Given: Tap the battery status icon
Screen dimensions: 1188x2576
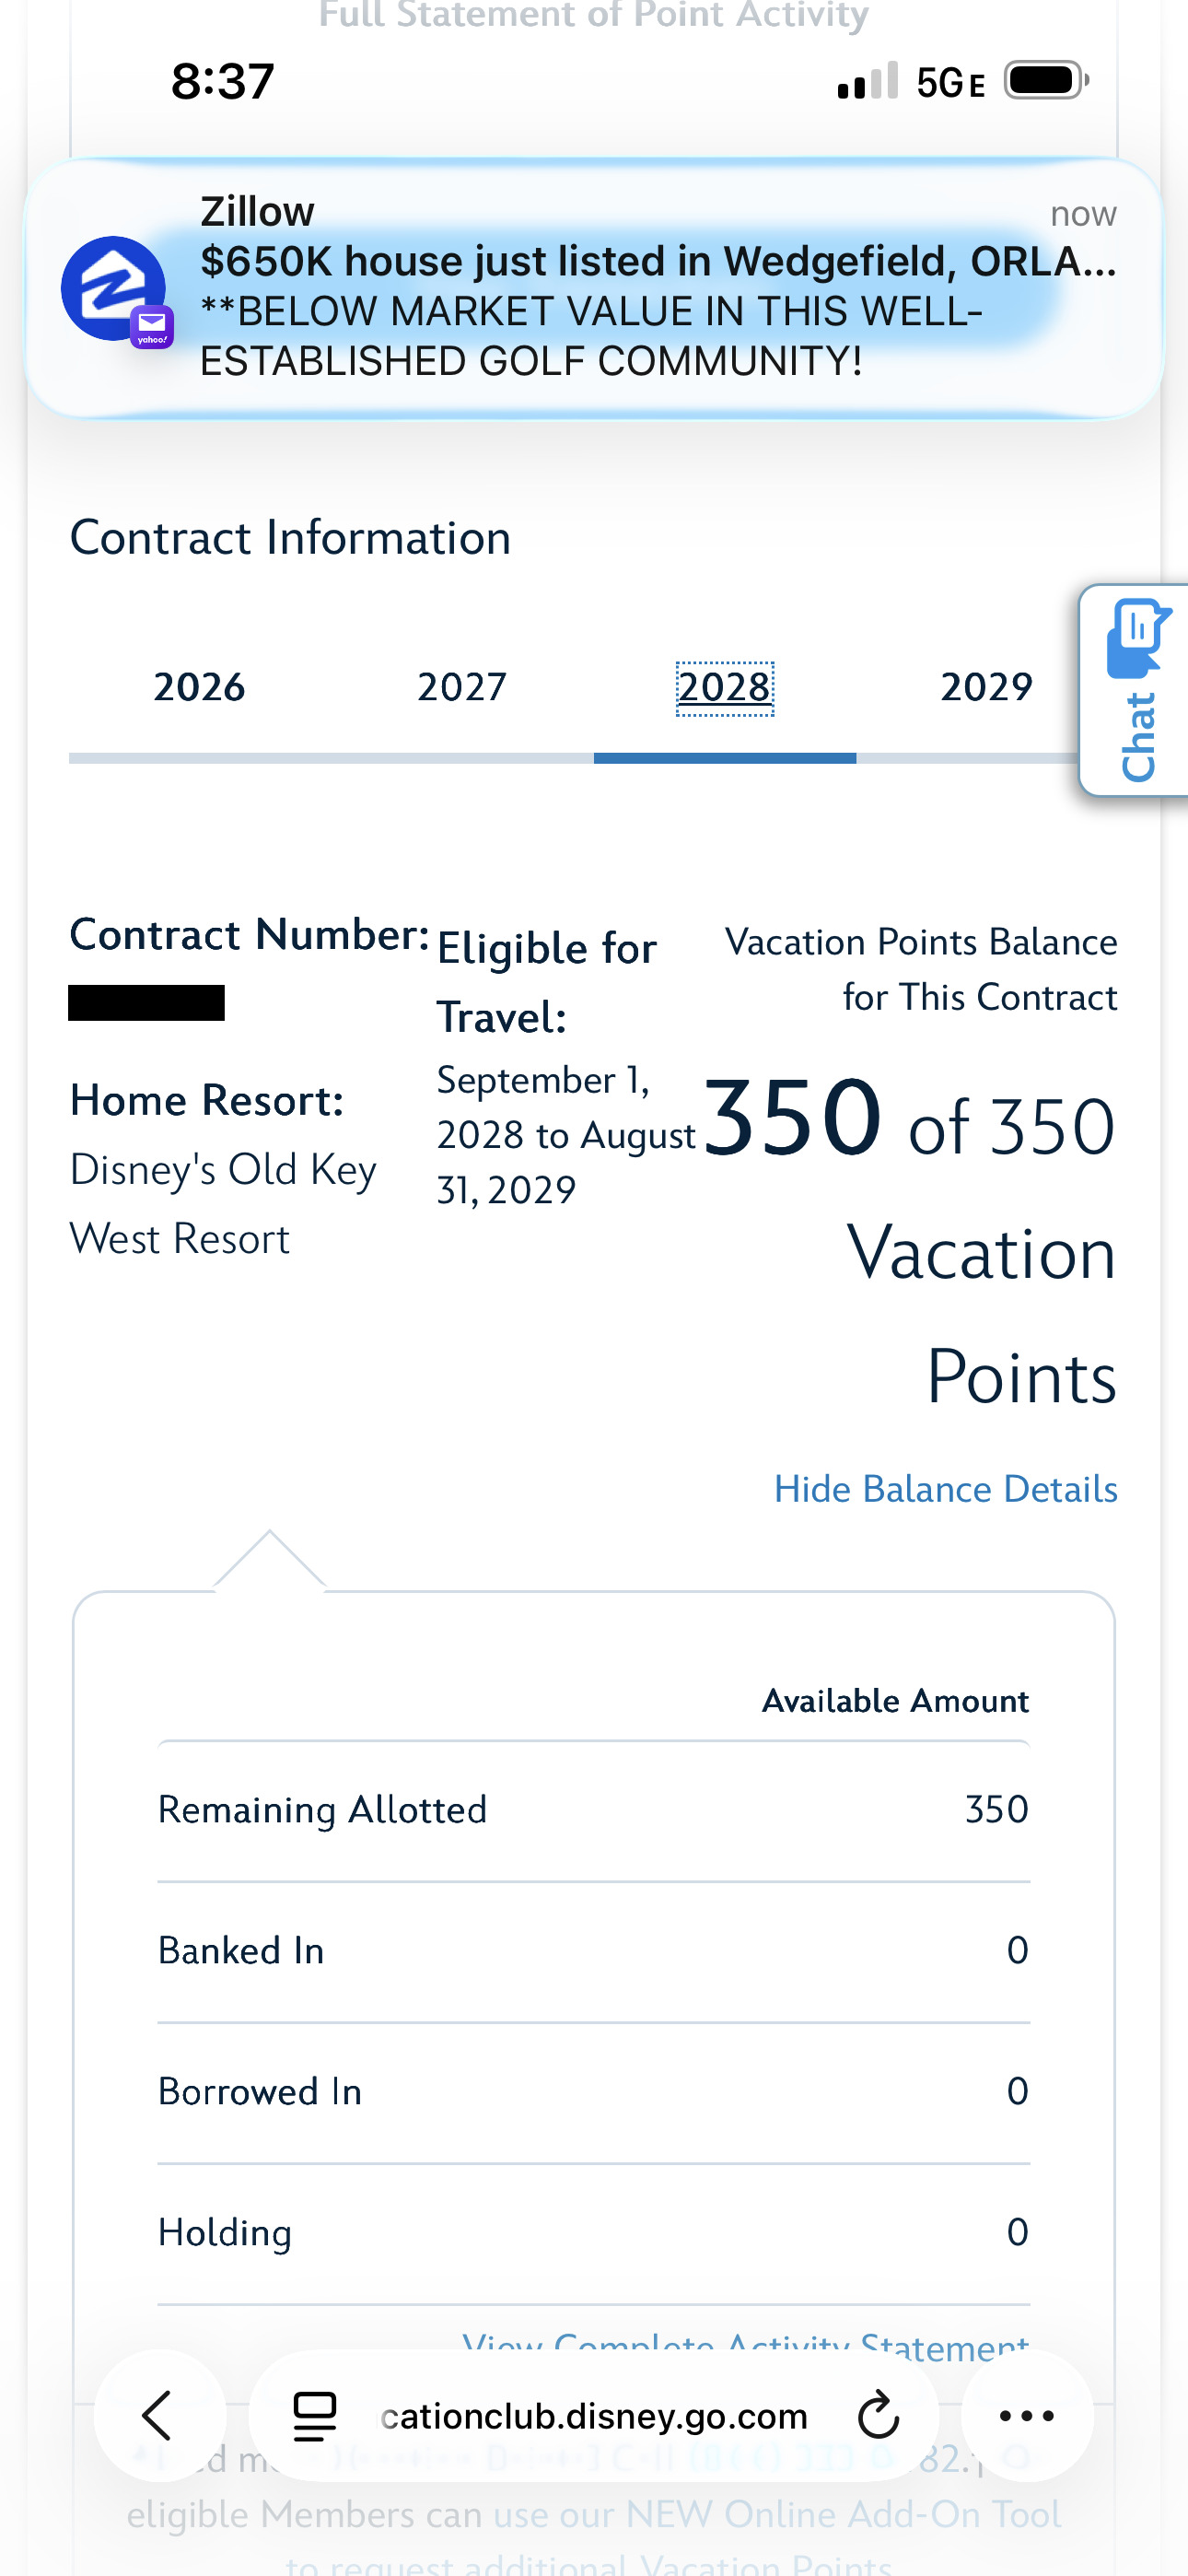Looking at the screenshot, I should (x=1046, y=80).
